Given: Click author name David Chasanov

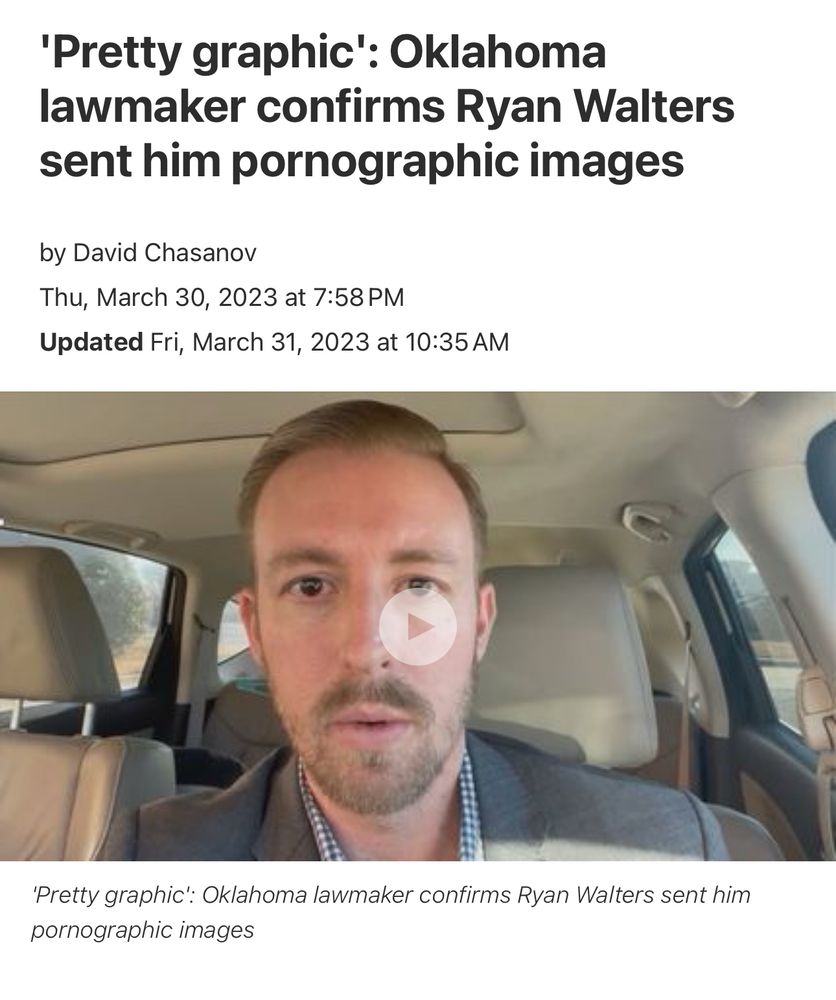Looking at the screenshot, I should (165, 253).
